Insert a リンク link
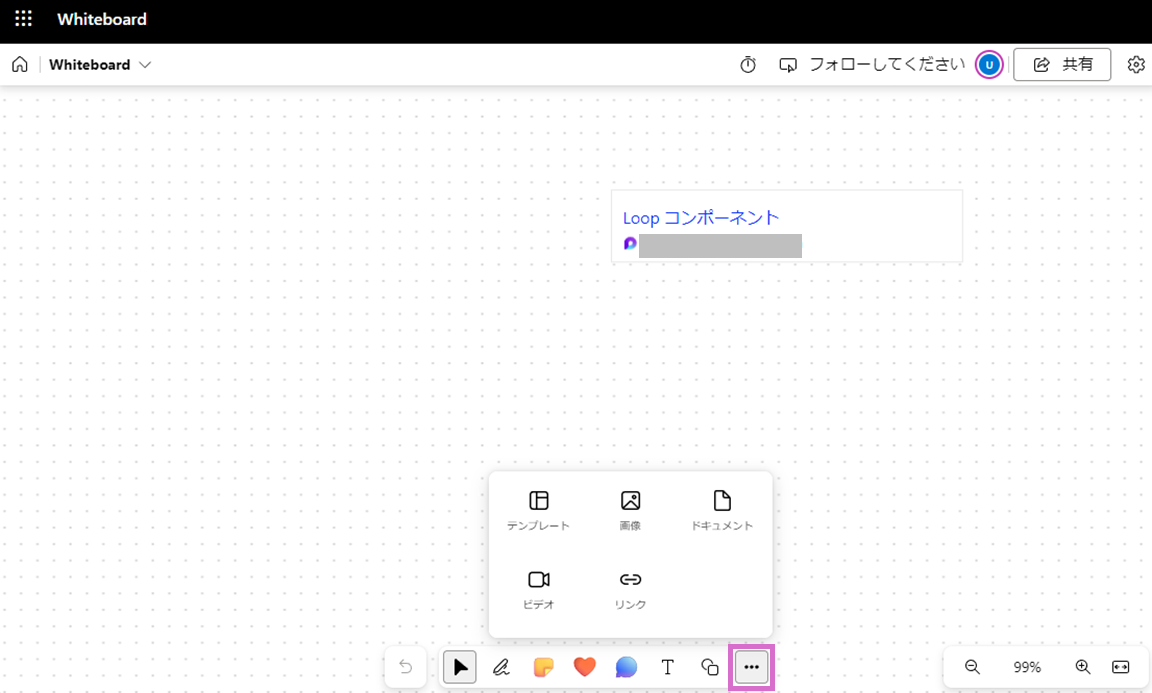The height and width of the screenshot is (693, 1152). [x=630, y=589]
